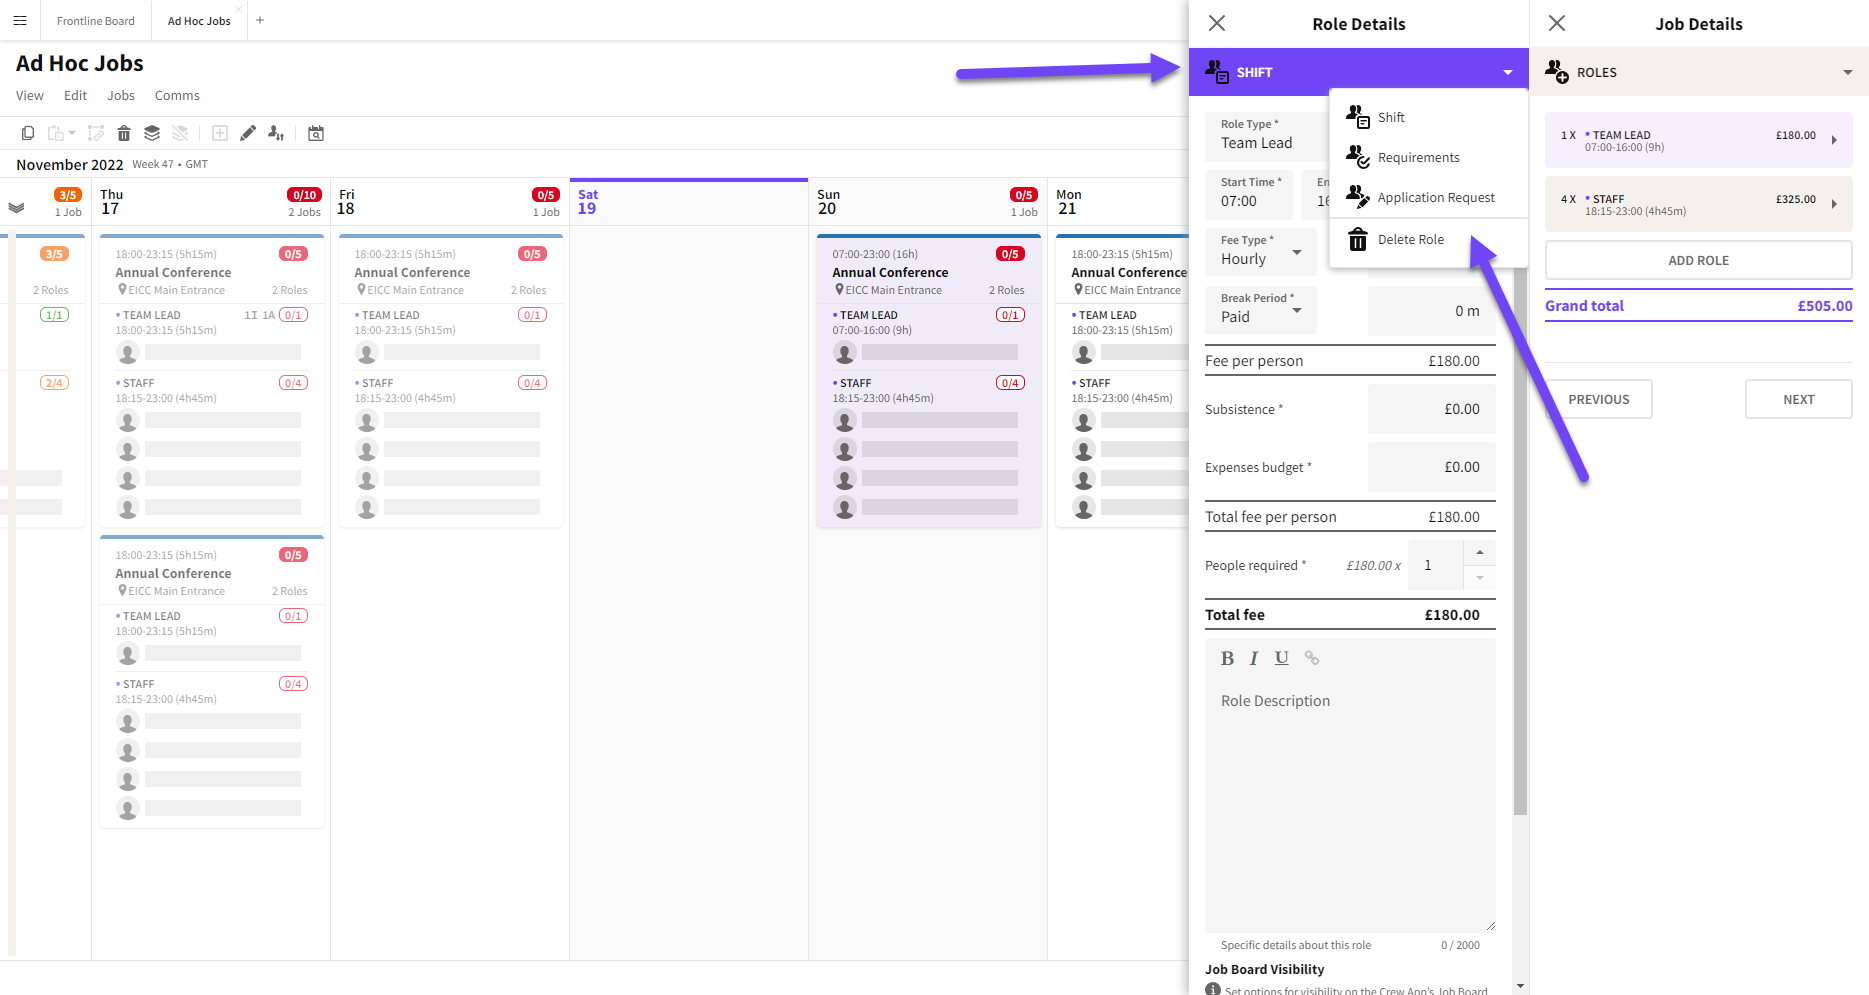Open the Break Period dropdown
This screenshot has width=1869, height=995.
[1296, 310]
